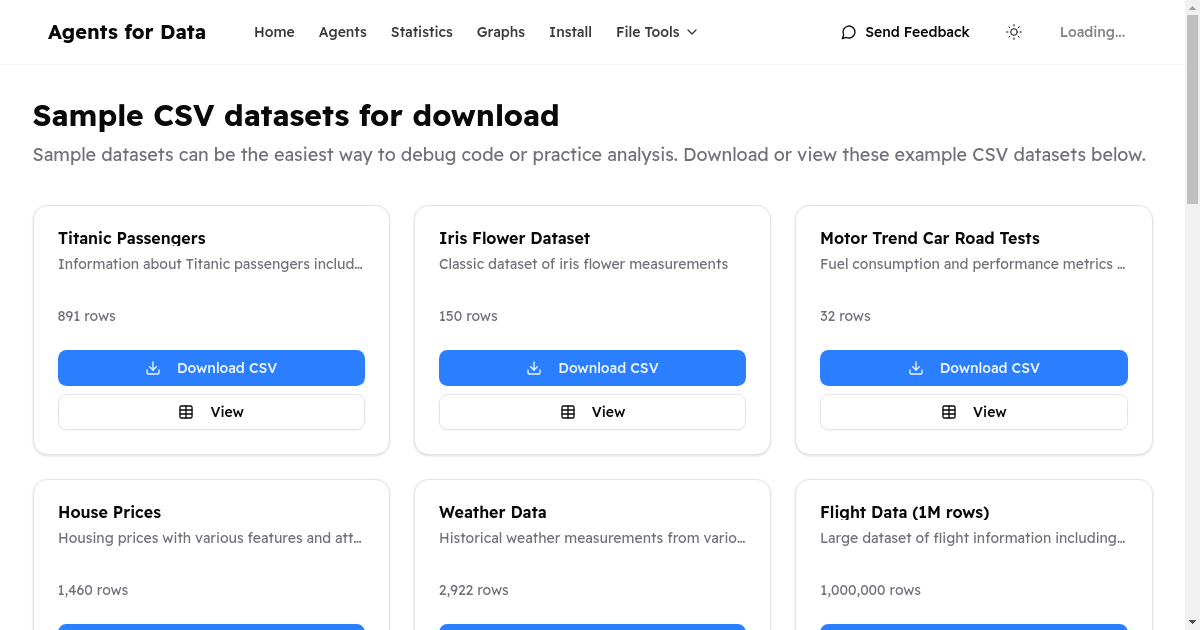The height and width of the screenshot is (630, 1200).
Task: Open the Install page
Action: [570, 32]
